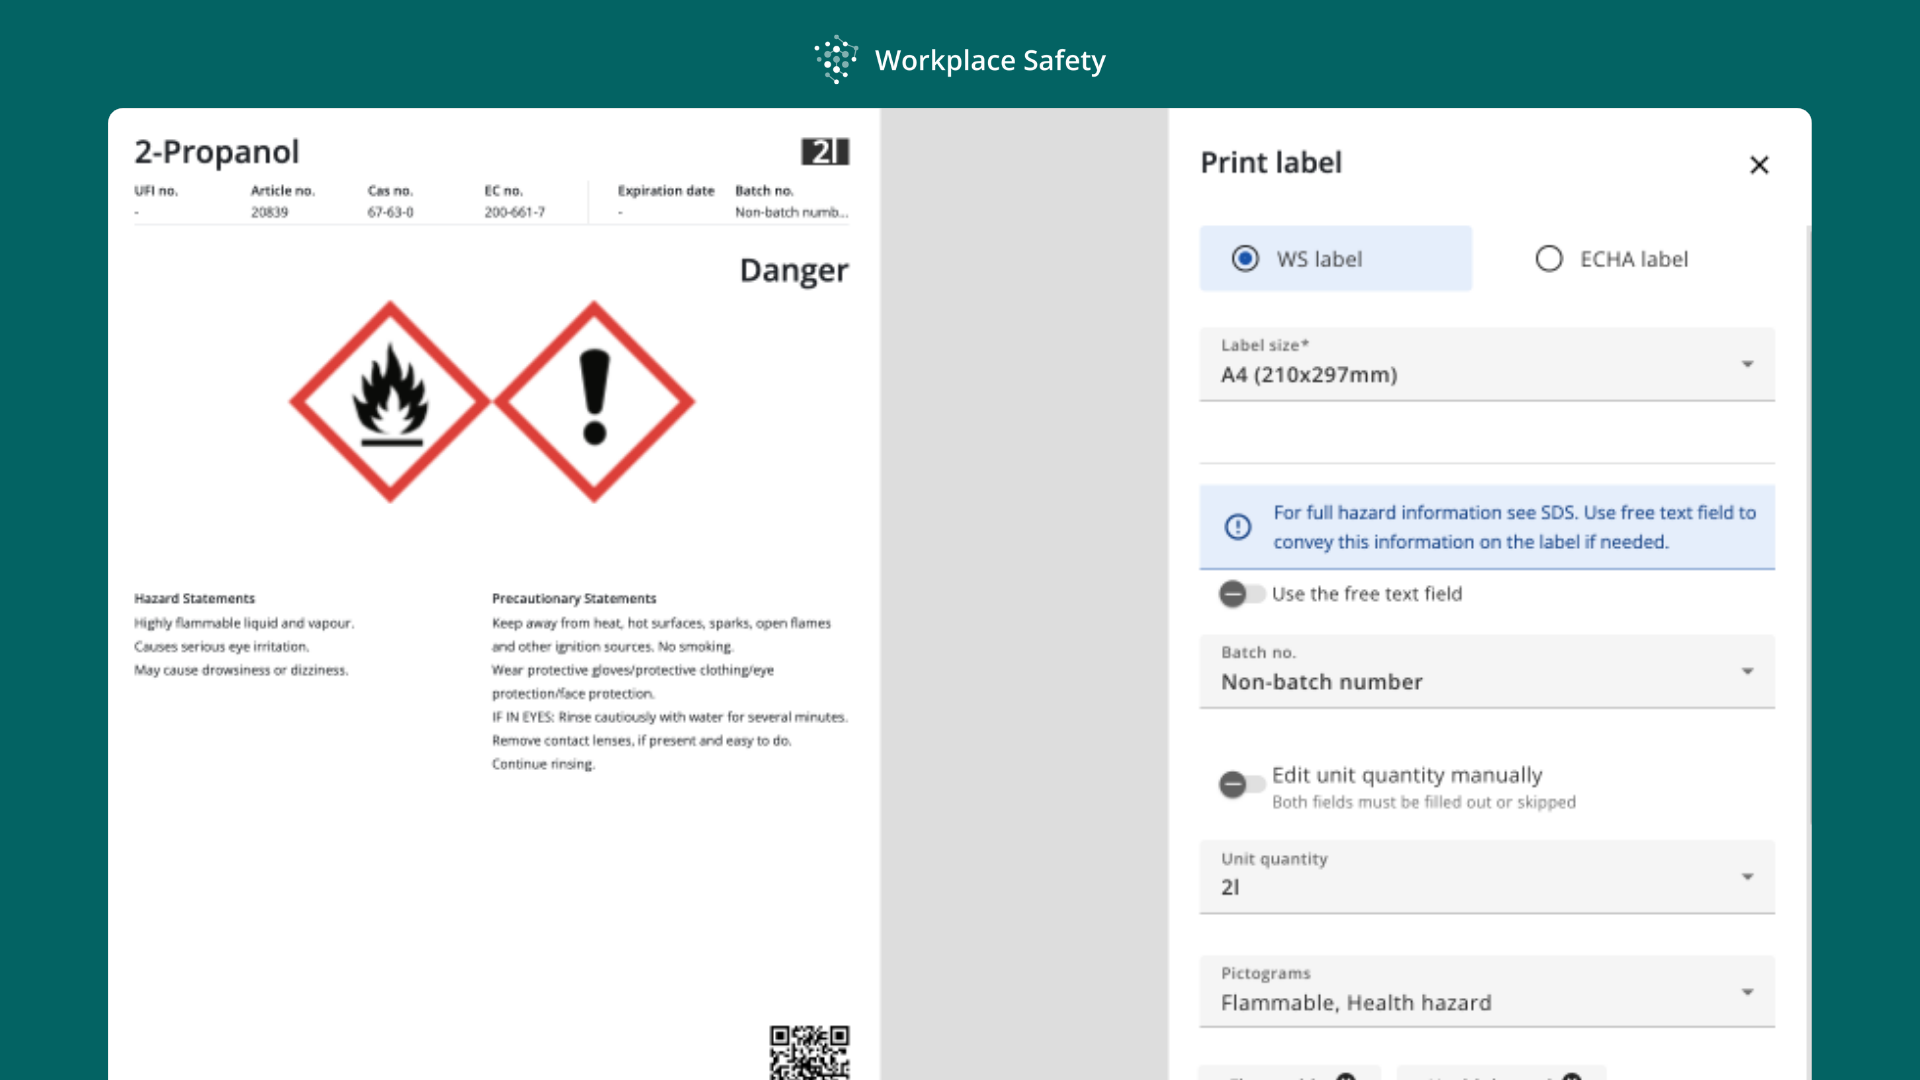Image resolution: width=1920 pixels, height=1080 pixels.
Task: Click the info icon in blue notice
Action: click(x=1238, y=527)
